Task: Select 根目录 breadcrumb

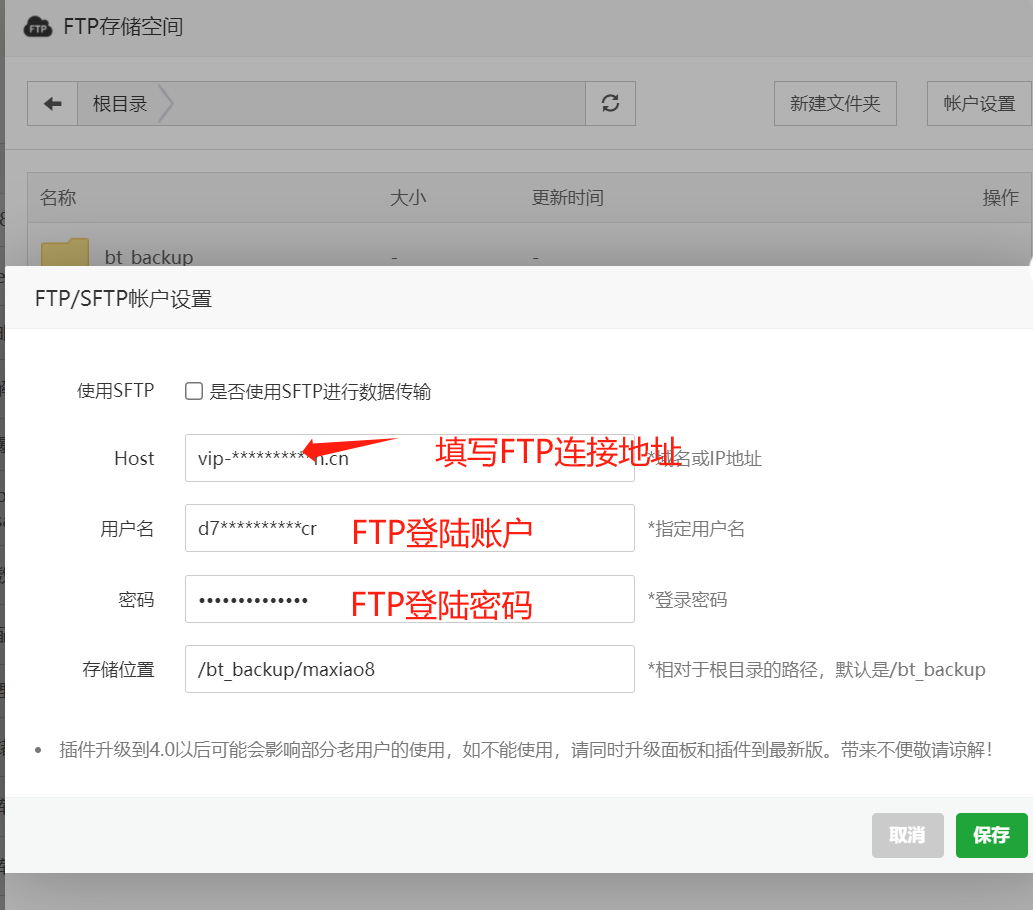Action: click(120, 103)
